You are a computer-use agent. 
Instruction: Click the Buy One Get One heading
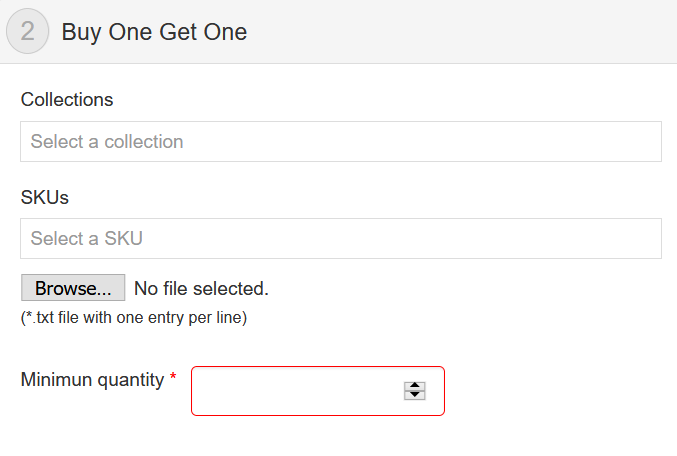pos(154,32)
